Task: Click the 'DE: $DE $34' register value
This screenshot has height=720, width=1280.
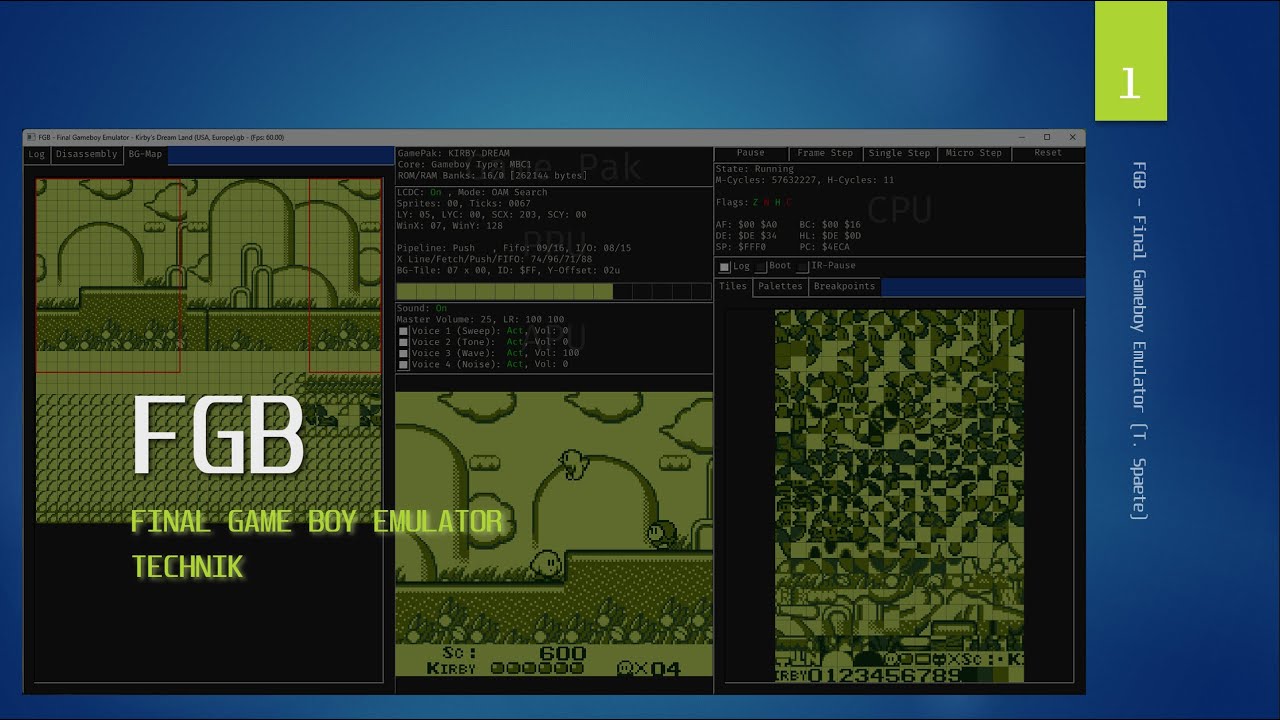Action: (746, 236)
